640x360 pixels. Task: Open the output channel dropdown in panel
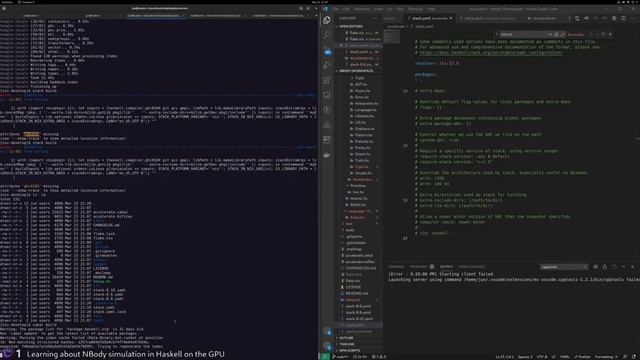click(564, 267)
